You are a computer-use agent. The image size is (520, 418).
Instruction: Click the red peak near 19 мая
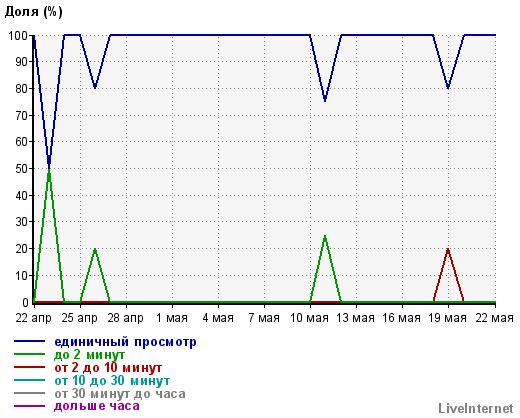448,249
